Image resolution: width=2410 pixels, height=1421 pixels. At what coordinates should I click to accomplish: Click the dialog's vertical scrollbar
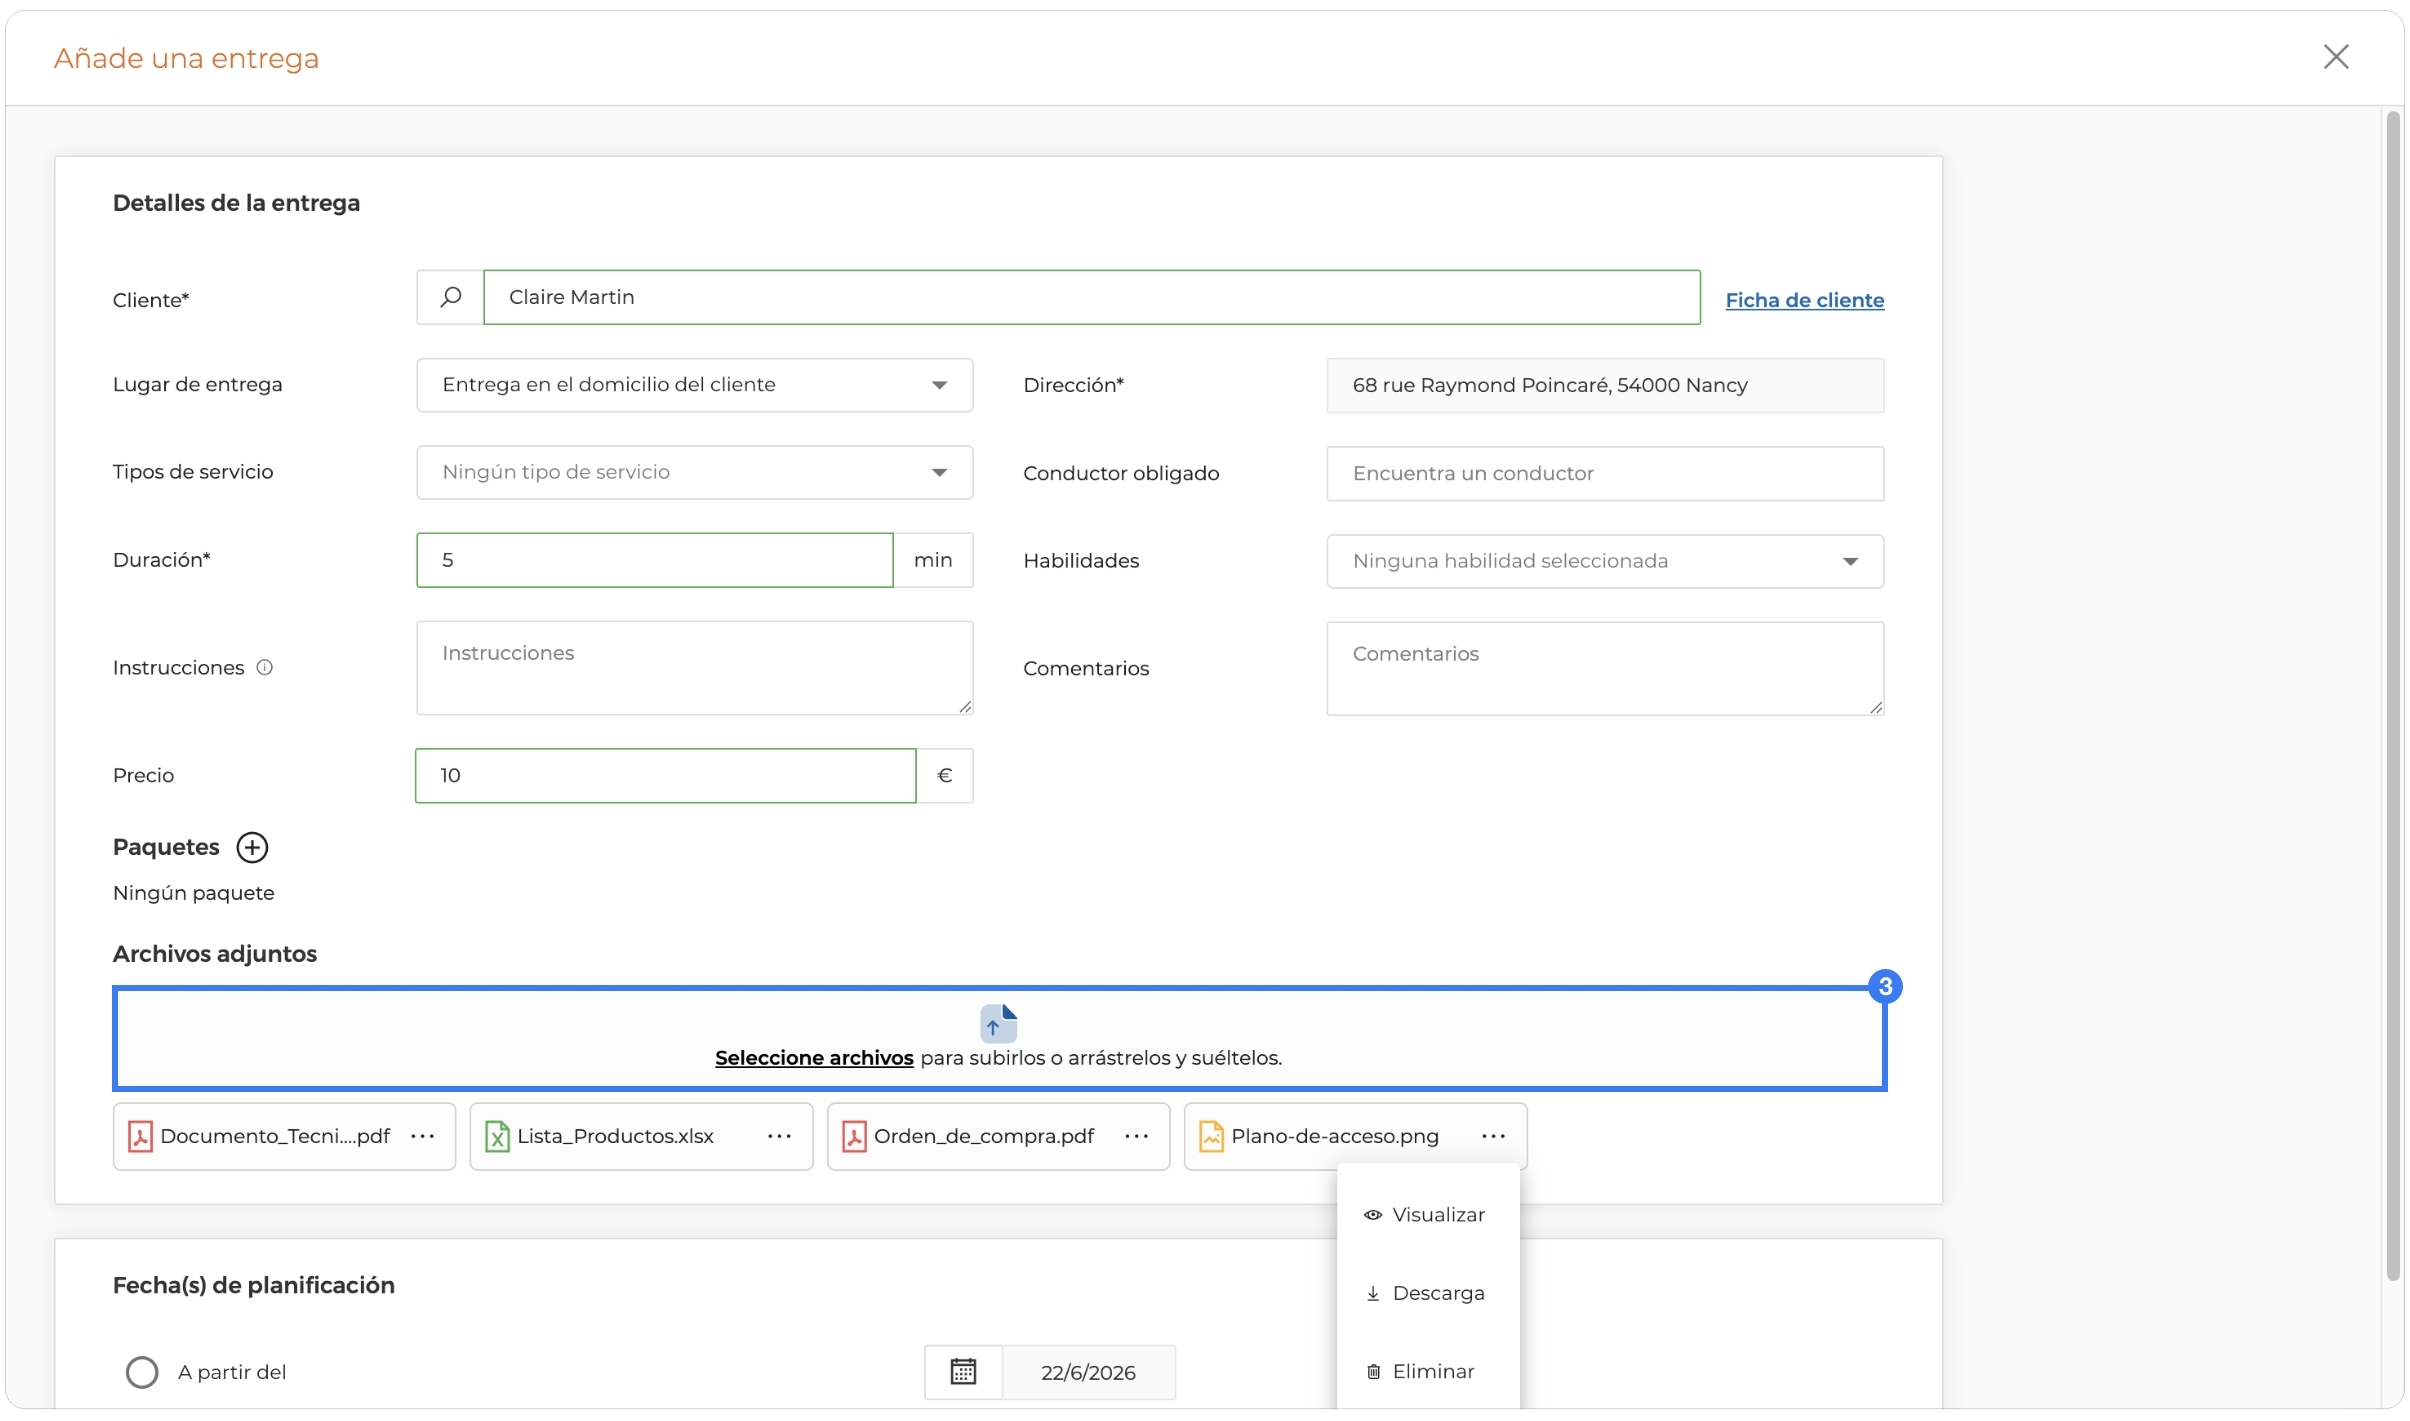pyautogui.click(x=2393, y=695)
